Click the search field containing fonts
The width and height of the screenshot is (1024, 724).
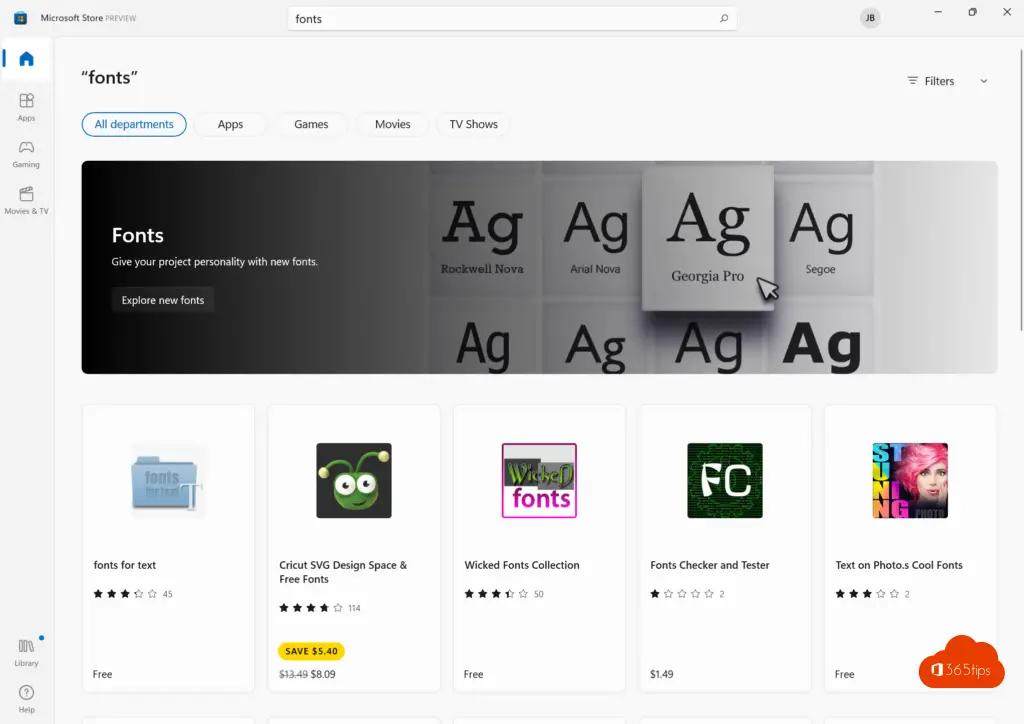tap(500, 19)
